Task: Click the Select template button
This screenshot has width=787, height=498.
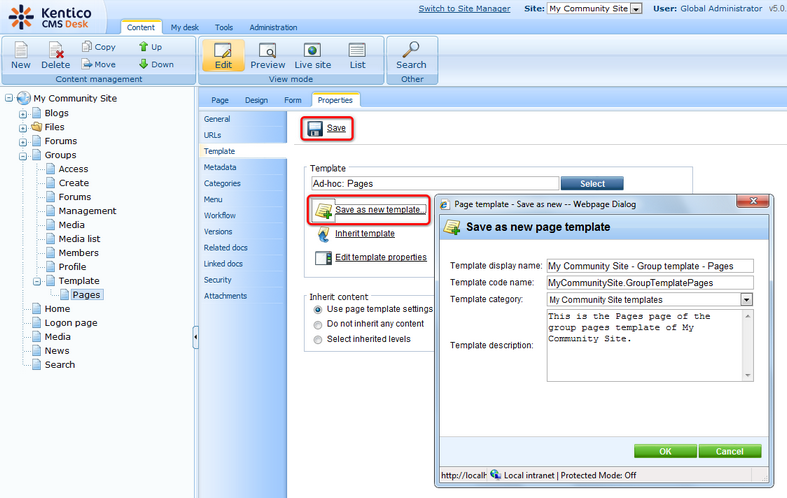Action: pyautogui.click(x=592, y=183)
